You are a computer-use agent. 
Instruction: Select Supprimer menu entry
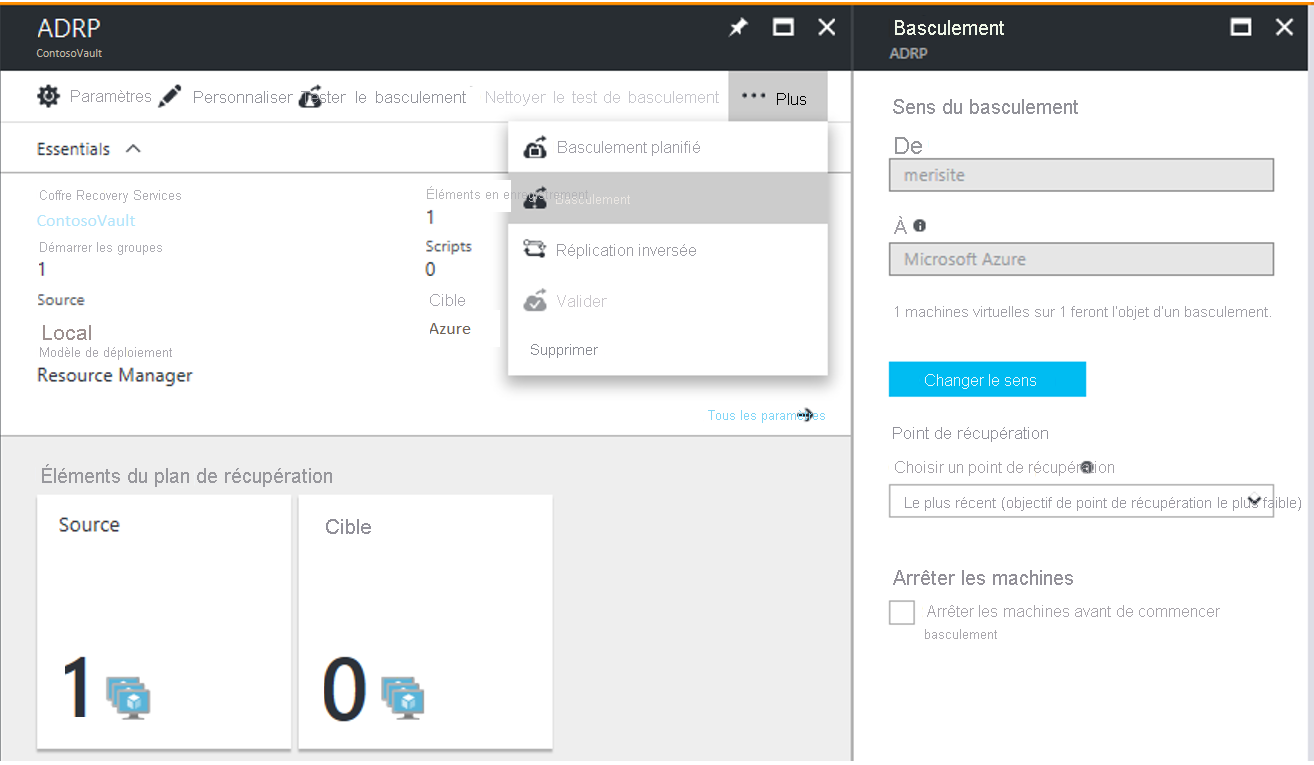click(x=668, y=350)
